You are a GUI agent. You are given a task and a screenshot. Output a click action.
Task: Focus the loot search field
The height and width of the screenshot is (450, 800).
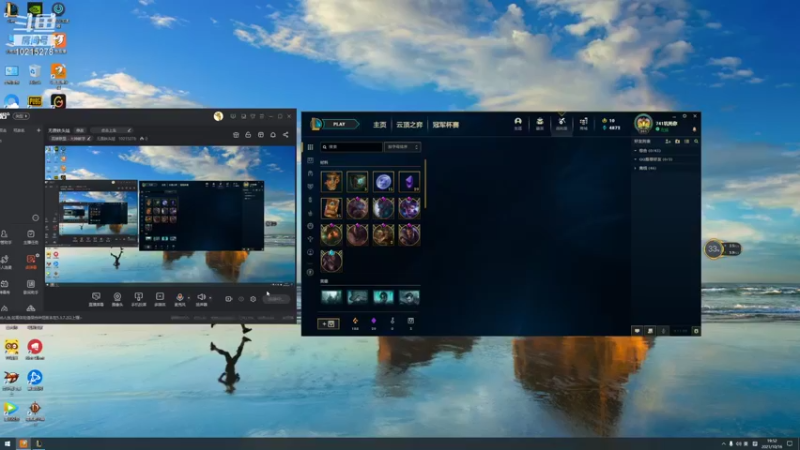[x=351, y=147]
